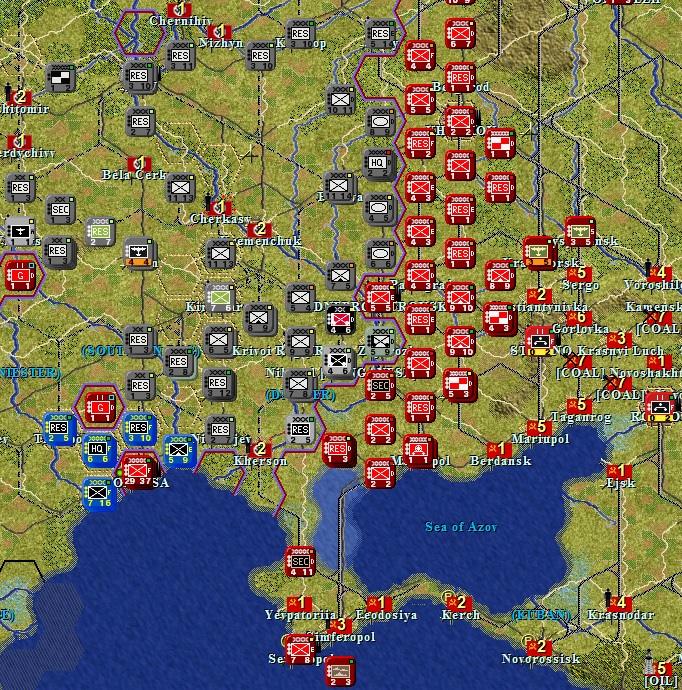The width and height of the screenshot is (682, 690).
Task: Select gray RES unit marked 5-14
Action: 380,35
